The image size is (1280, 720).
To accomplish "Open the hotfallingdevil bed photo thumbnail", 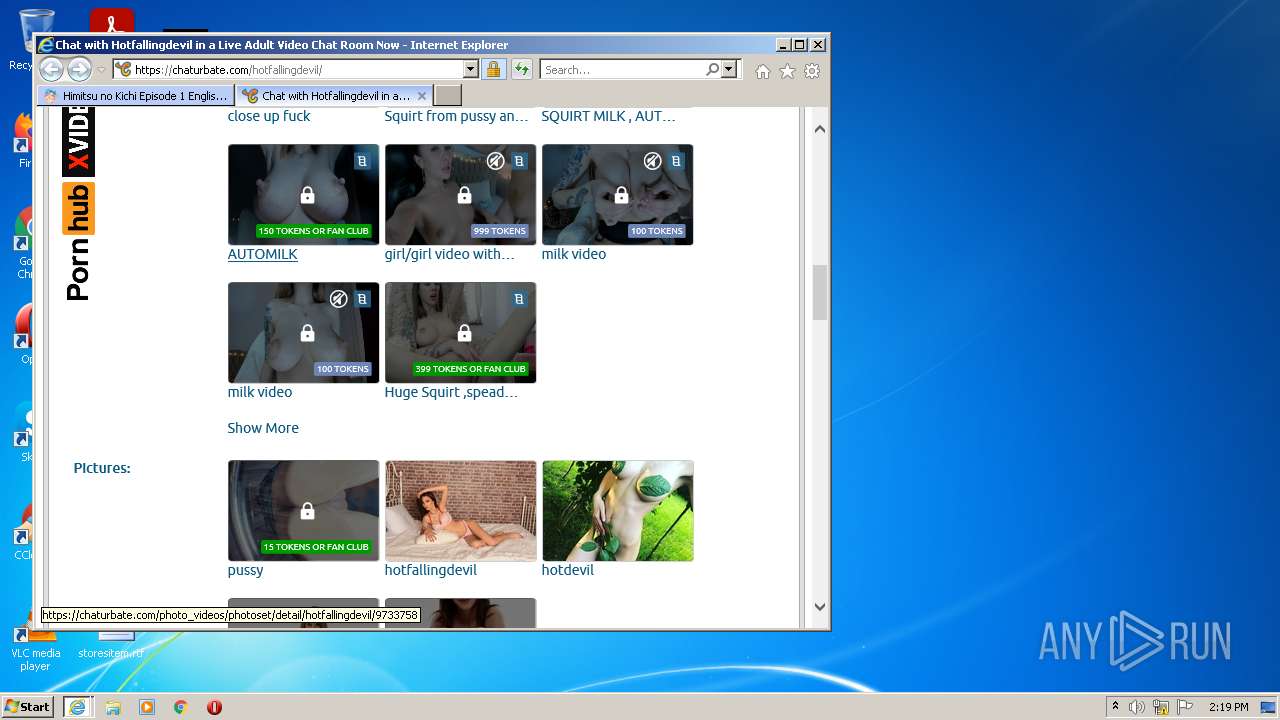I will point(460,511).
